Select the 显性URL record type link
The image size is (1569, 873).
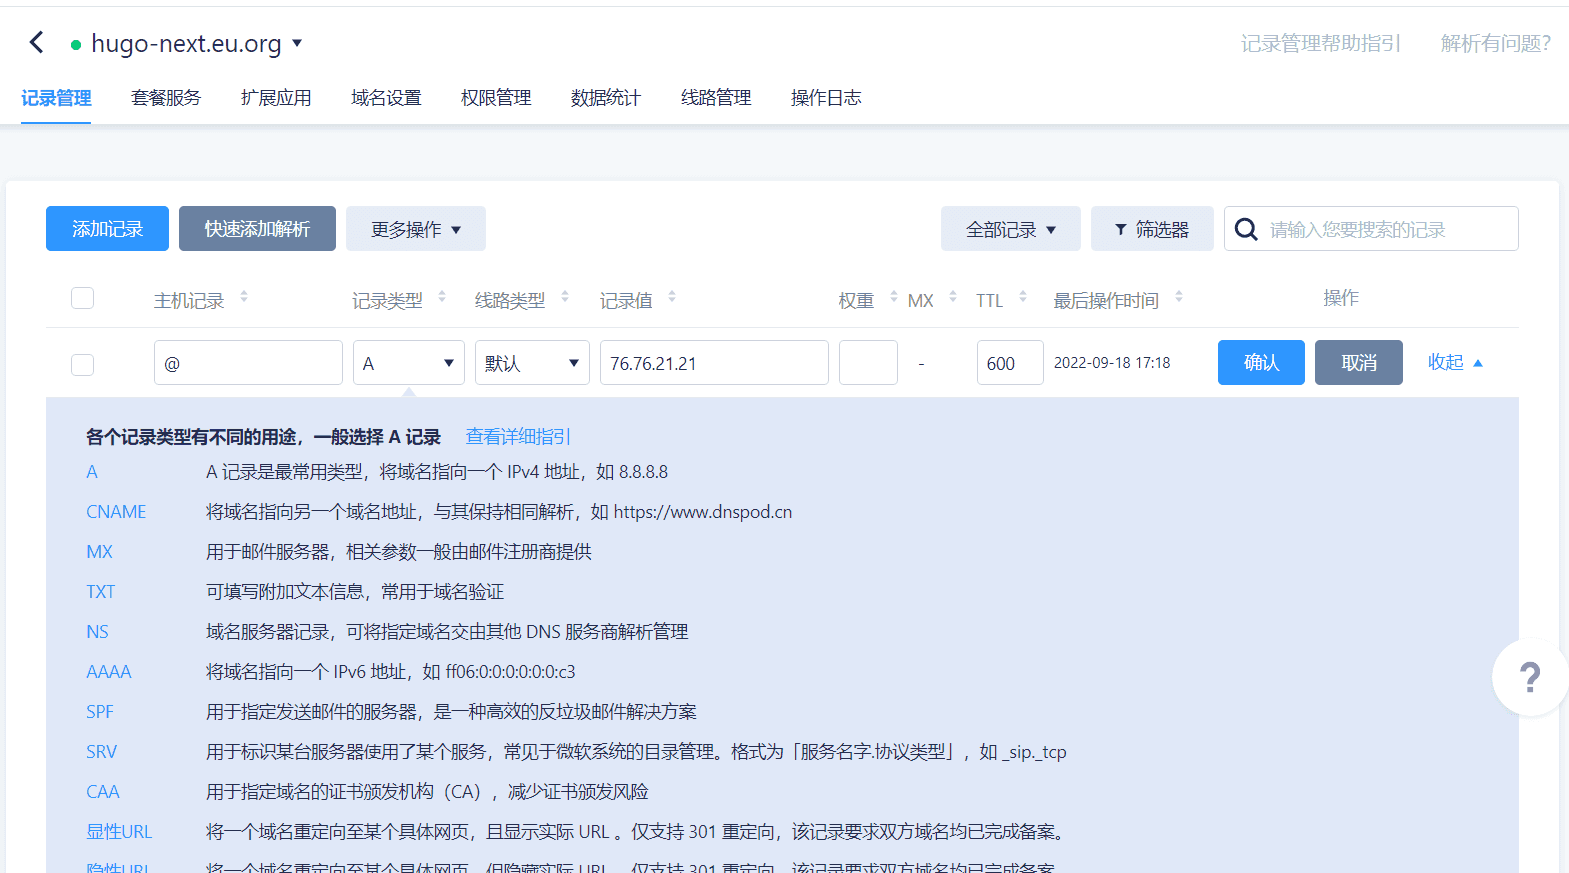tap(119, 832)
